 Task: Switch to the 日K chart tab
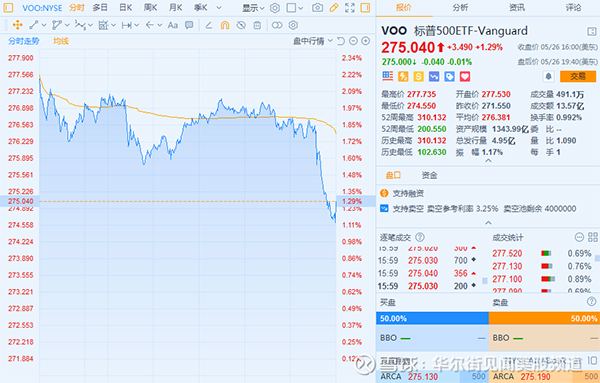click(x=126, y=8)
